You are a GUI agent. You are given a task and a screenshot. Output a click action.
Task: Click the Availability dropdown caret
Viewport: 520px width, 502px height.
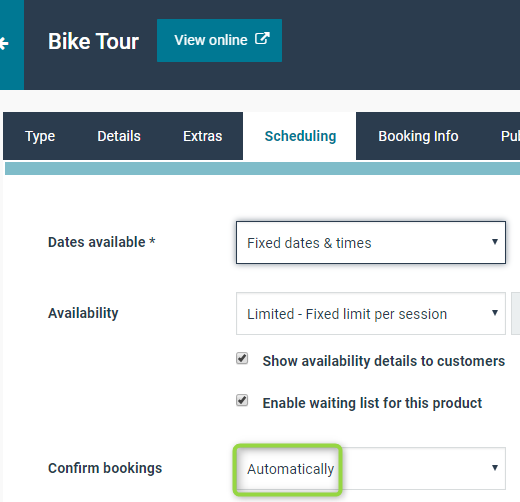click(495, 313)
